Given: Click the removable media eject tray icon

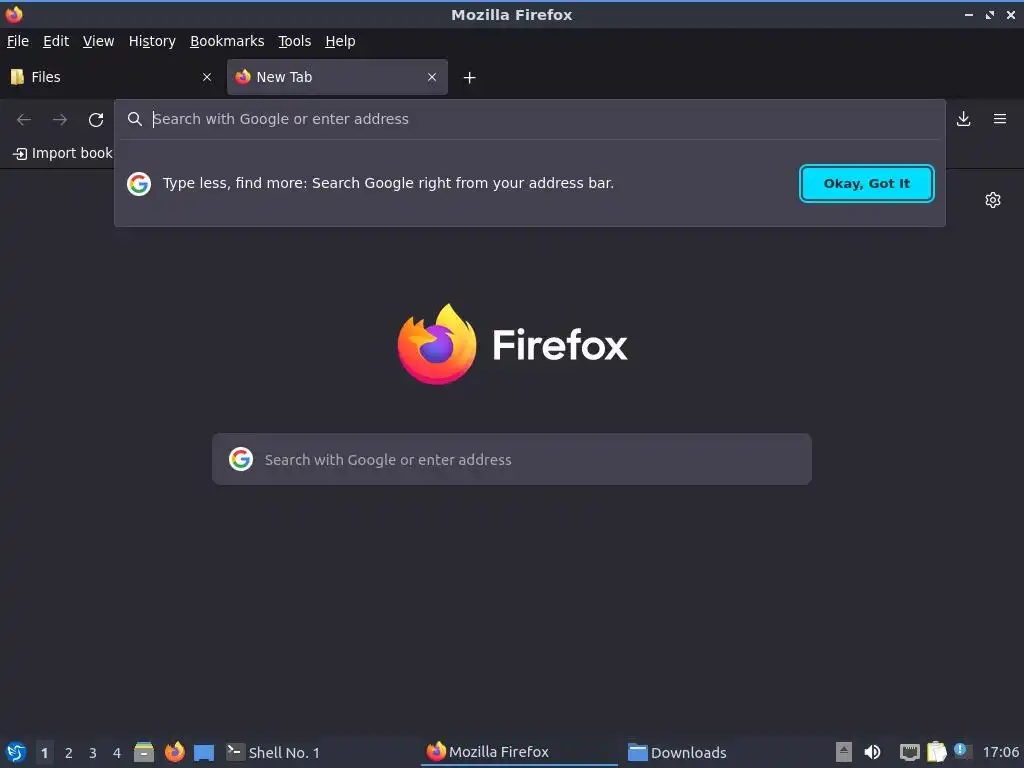Looking at the screenshot, I should [844, 752].
